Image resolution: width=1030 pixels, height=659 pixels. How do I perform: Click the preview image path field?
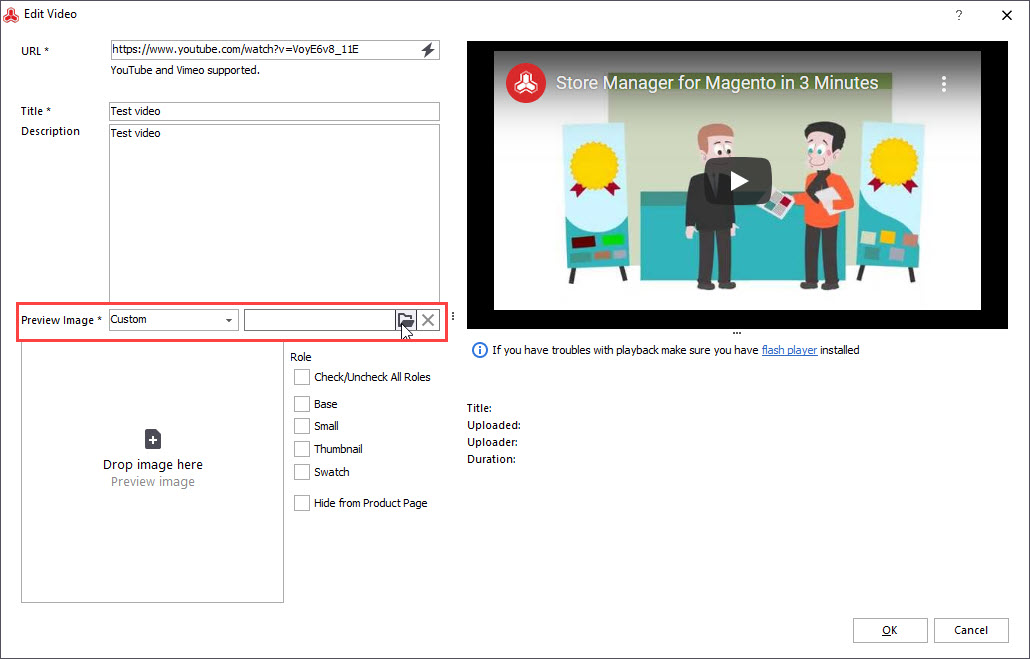tap(320, 320)
